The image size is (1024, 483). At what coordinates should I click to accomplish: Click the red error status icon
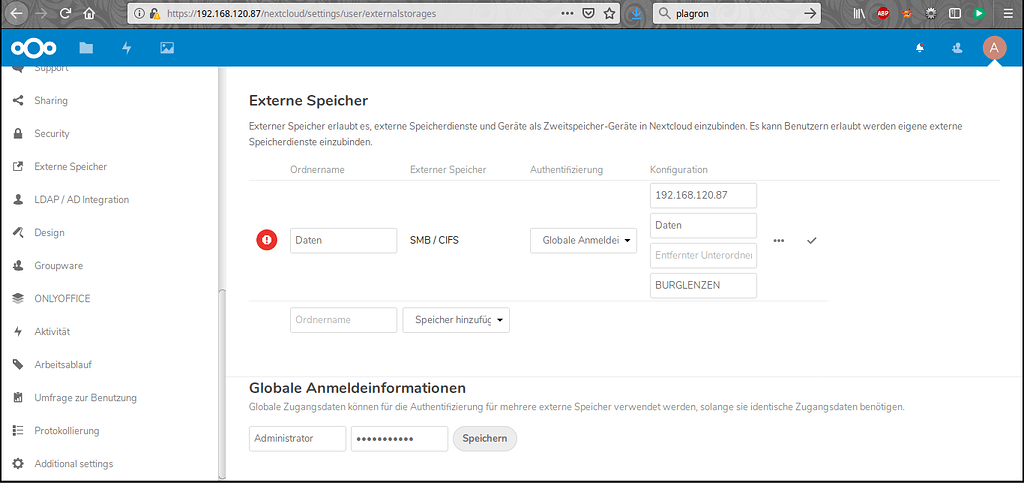(267, 240)
